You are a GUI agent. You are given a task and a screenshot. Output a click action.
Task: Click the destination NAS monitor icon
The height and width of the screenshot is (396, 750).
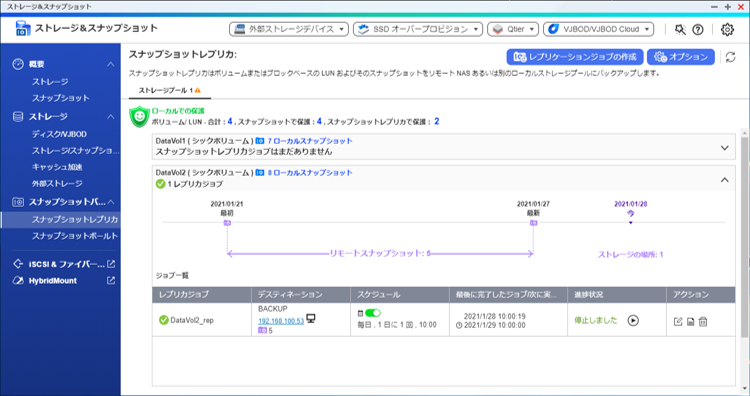pyautogui.click(x=311, y=319)
